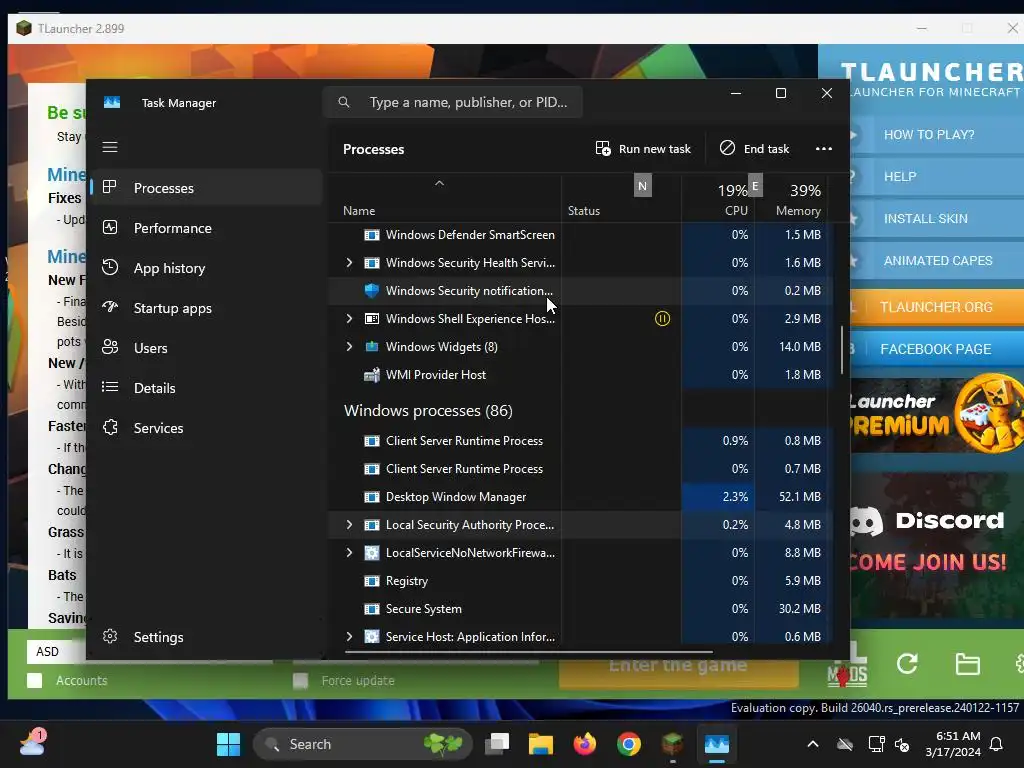Open the Task Manager hamburger navigation menu
This screenshot has height=768, width=1024.
(110, 147)
